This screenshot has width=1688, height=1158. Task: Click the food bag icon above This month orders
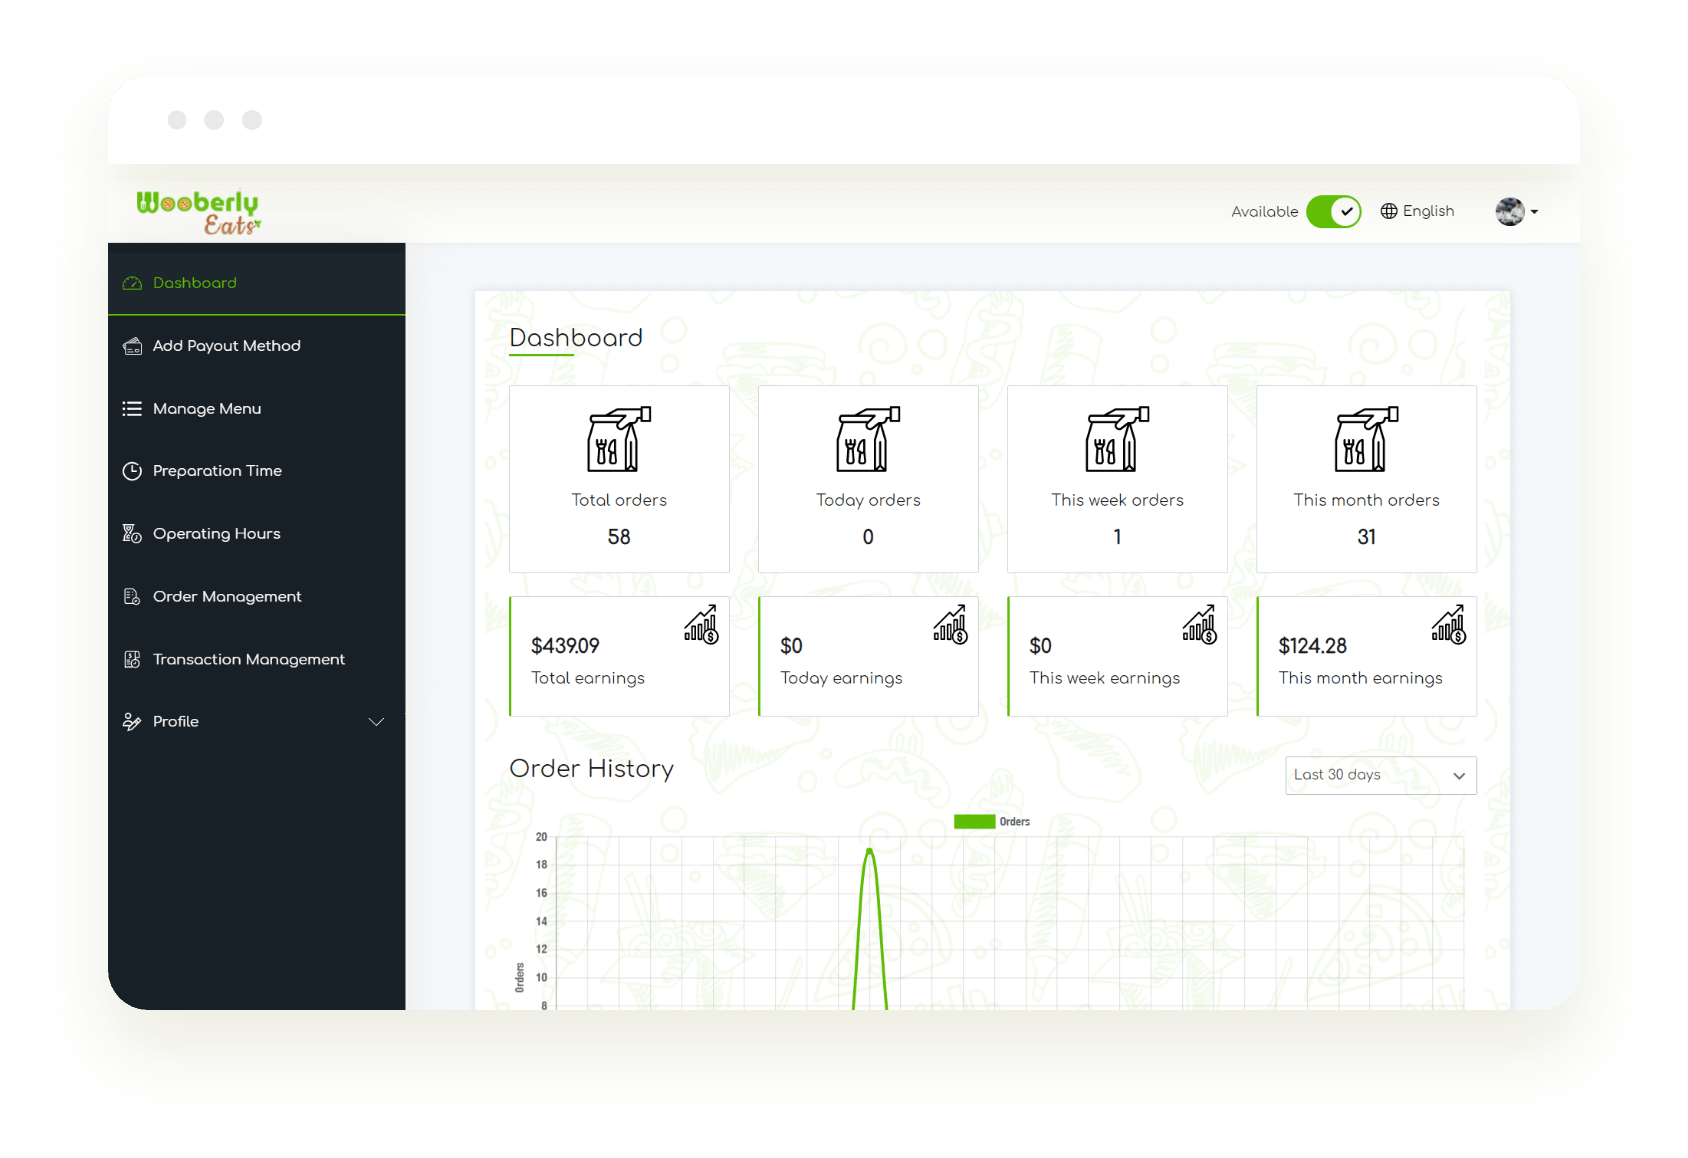coord(1366,439)
